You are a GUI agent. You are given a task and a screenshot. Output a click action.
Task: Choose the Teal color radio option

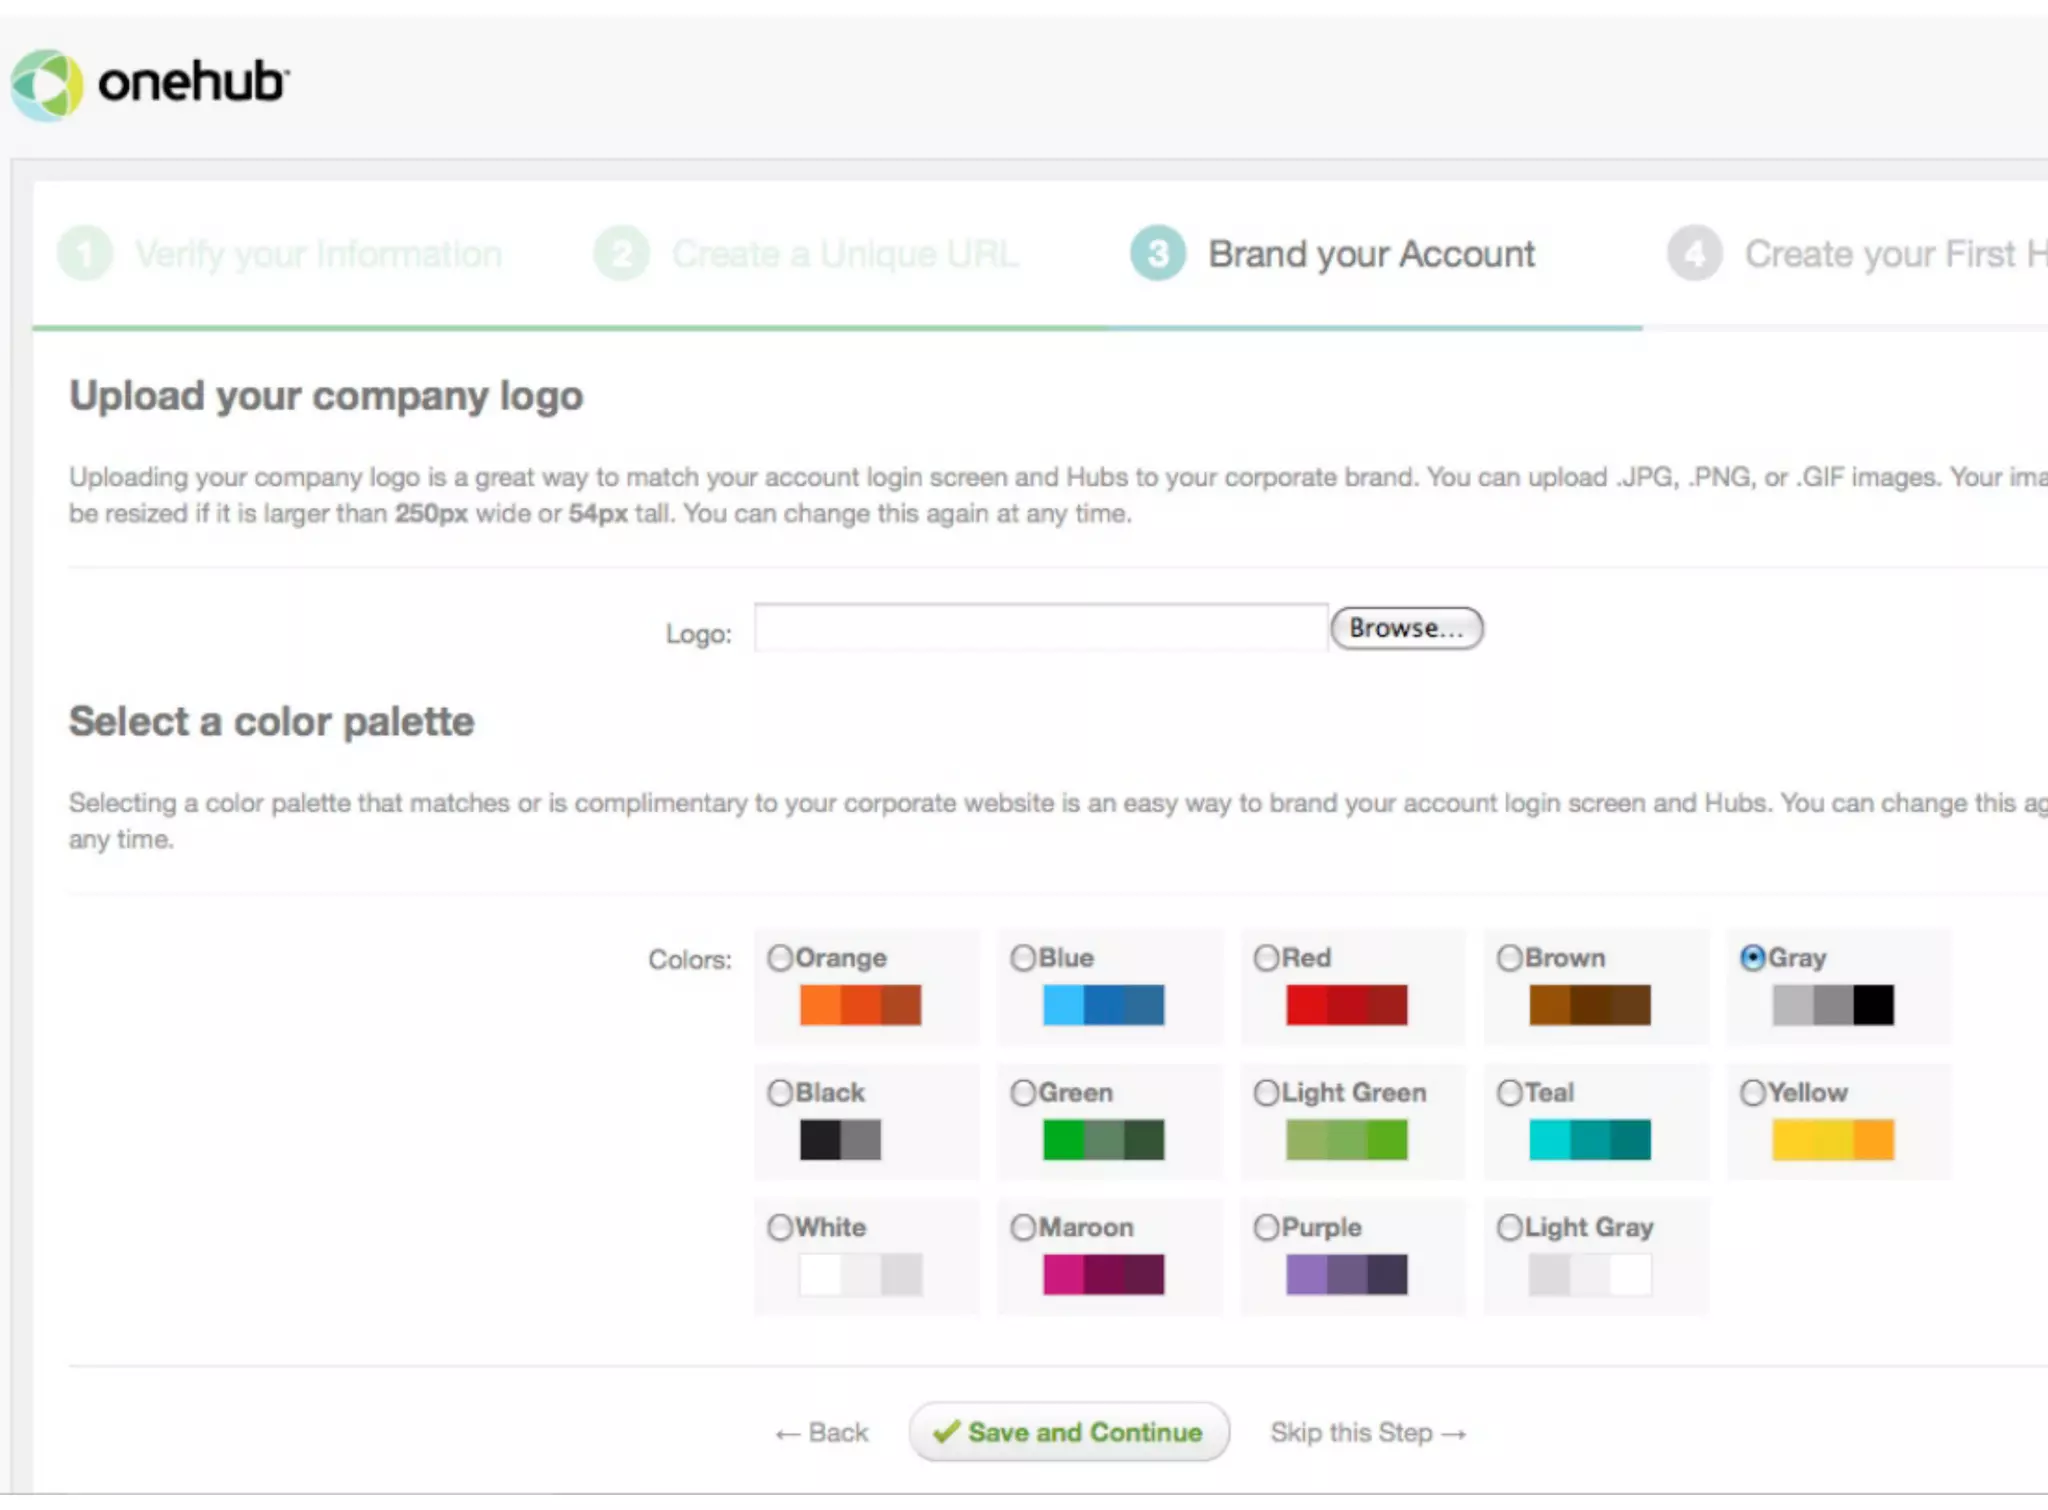pos(1509,1093)
